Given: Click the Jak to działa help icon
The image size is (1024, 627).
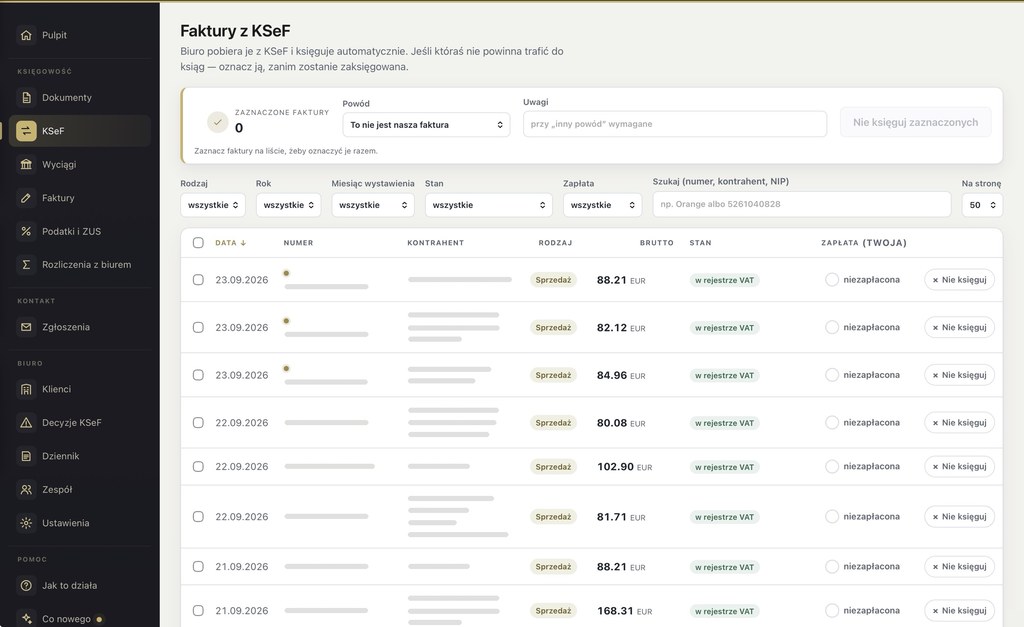Looking at the screenshot, I should [26, 585].
